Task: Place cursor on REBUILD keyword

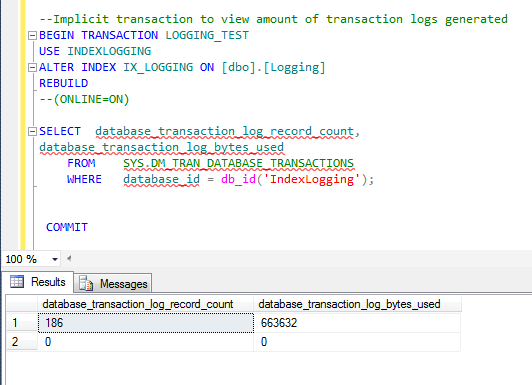Action: click(63, 83)
